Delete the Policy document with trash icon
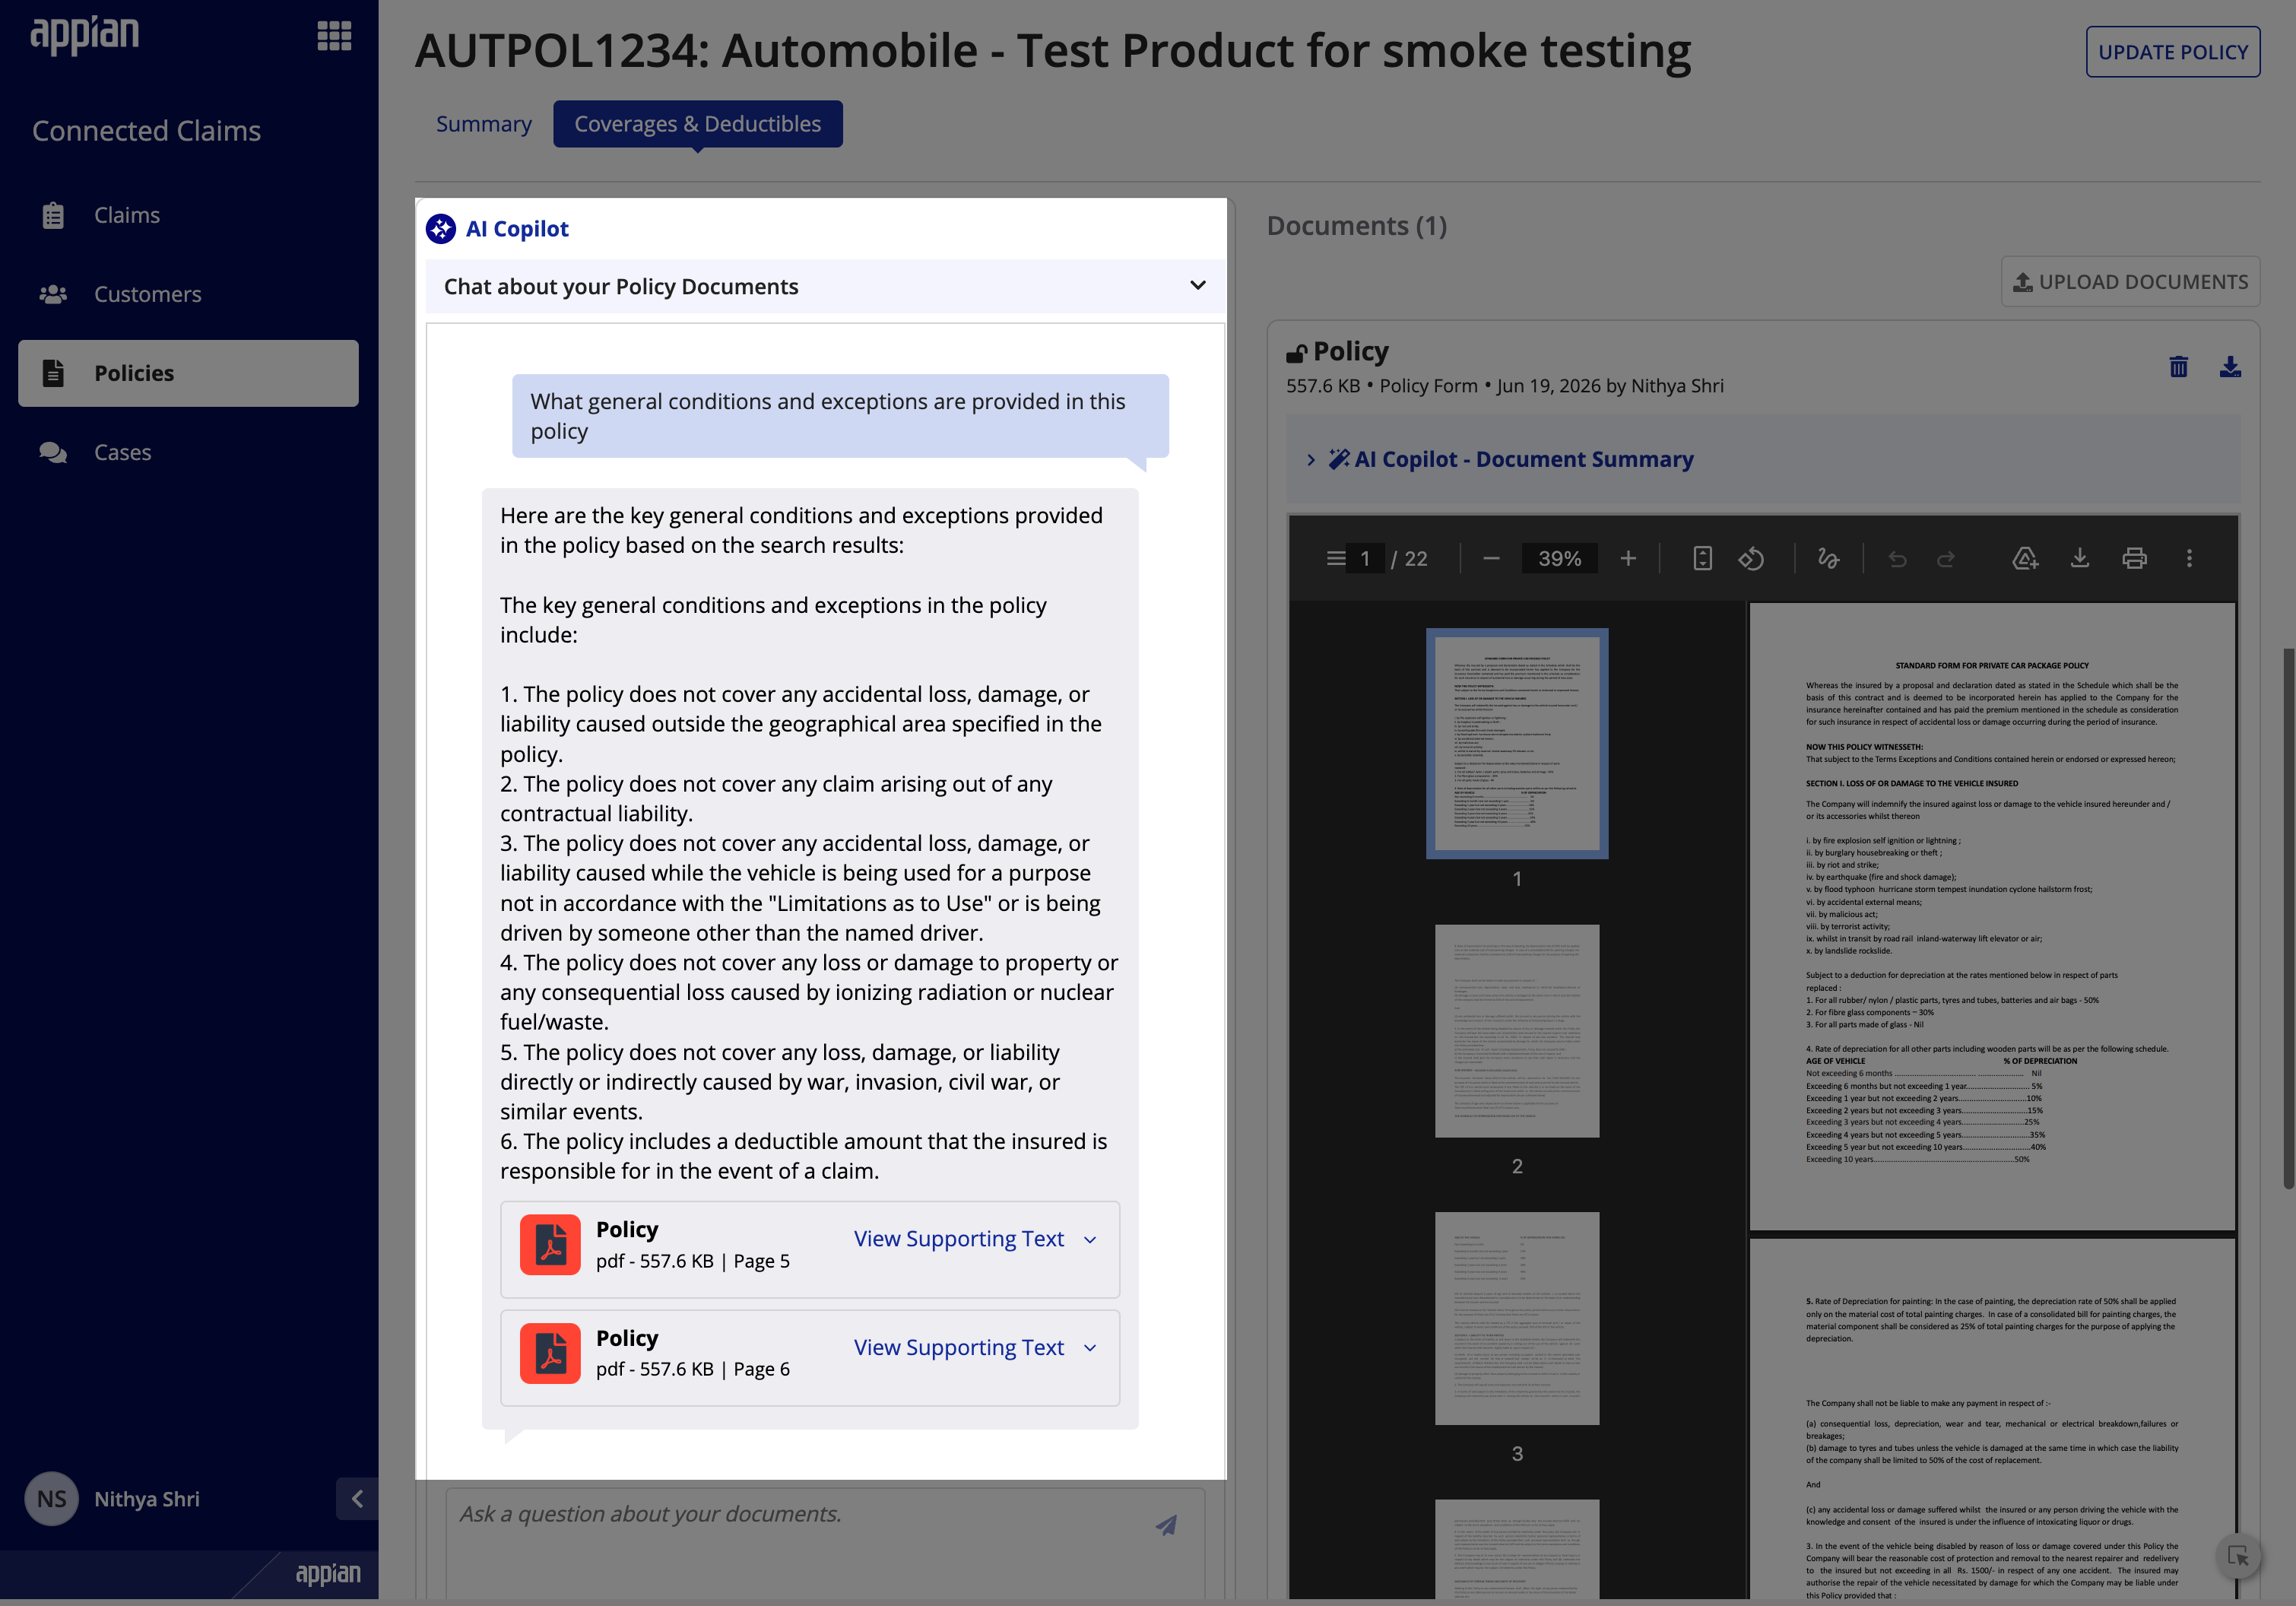 2179,367
